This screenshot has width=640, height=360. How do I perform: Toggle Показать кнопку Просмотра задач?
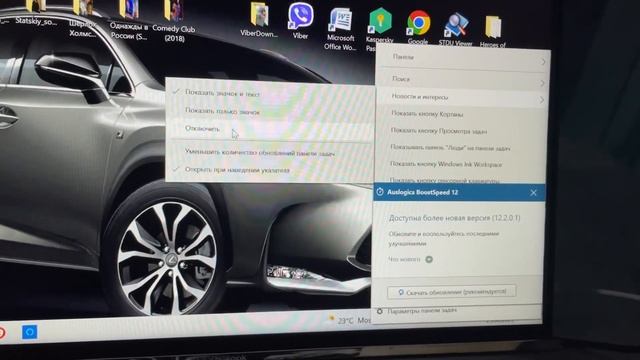462,131
